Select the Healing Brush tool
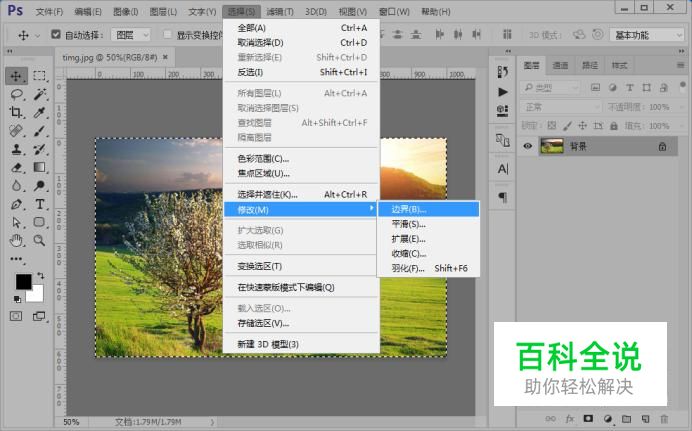This screenshot has width=692, height=431. (x=16, y=131)
